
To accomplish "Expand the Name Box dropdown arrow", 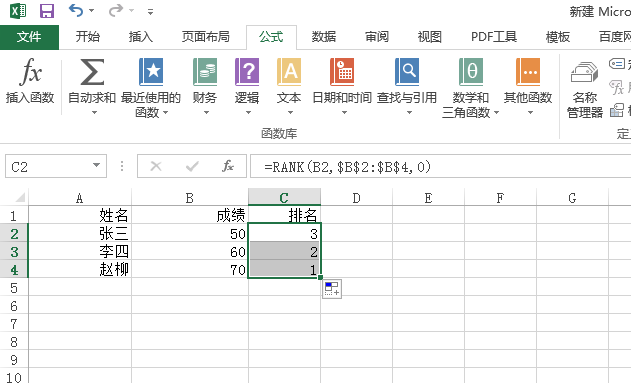I will [x=96, y=165].
